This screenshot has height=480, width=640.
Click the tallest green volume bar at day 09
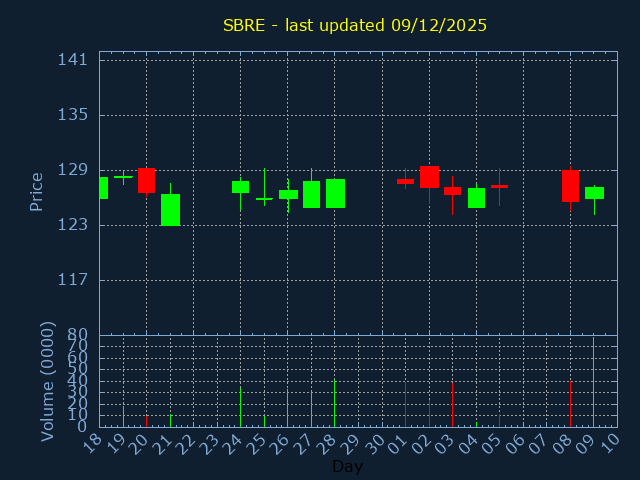tap(593, 382)
